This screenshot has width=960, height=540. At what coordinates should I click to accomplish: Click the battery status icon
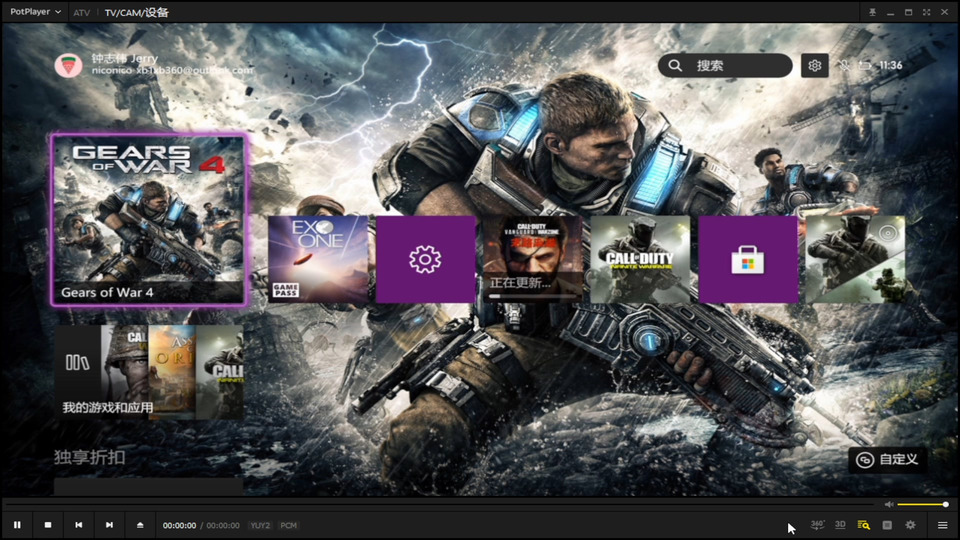[864, 66]
